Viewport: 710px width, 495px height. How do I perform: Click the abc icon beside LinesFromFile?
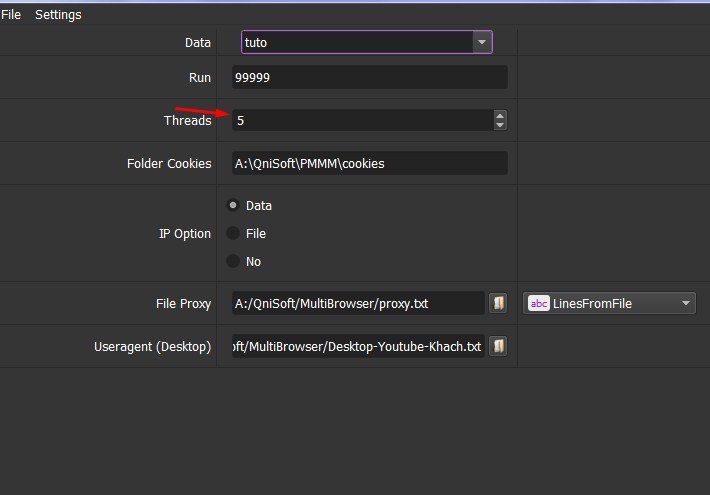(538, 303)
